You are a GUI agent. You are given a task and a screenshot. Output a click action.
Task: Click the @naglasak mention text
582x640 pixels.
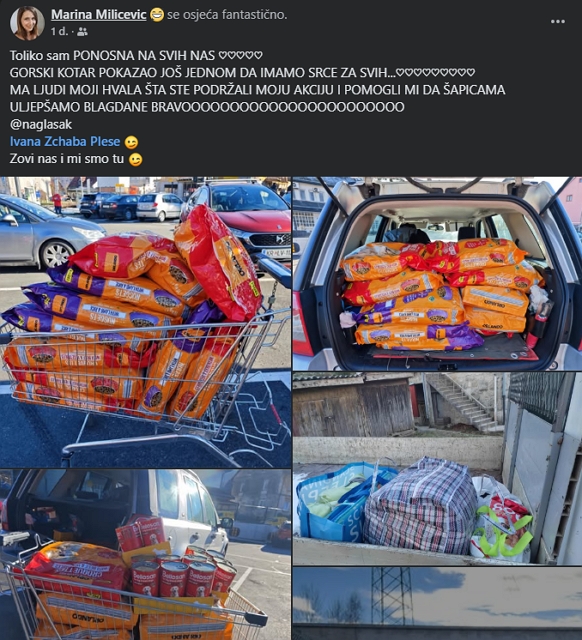(x=41, y=124)
